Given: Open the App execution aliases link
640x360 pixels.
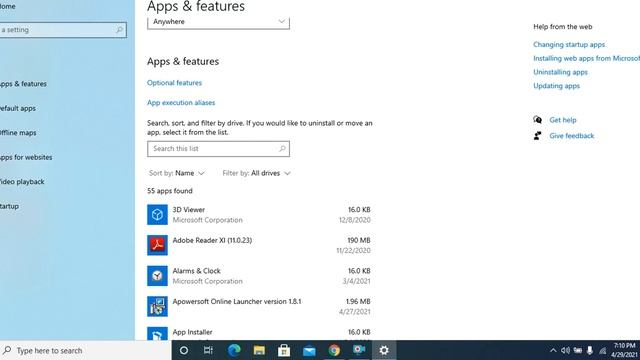Looking at the screenshot, I should [181, 102].
